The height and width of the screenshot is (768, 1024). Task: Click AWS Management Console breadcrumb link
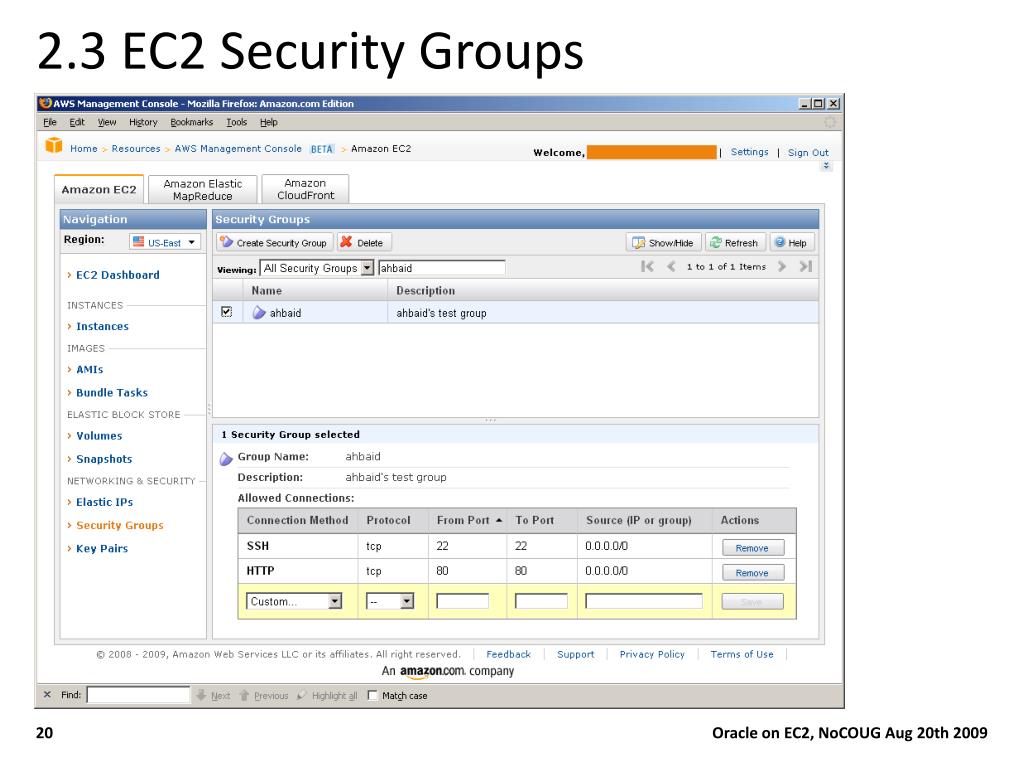pos(238,148)
